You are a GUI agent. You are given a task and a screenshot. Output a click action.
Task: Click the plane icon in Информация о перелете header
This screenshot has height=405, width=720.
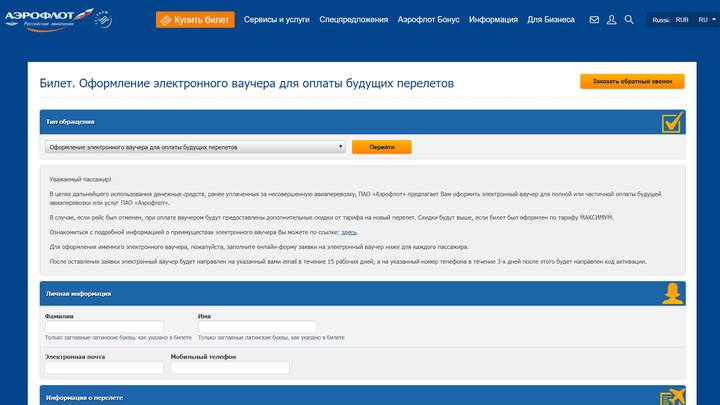click(x=673, y=397)
